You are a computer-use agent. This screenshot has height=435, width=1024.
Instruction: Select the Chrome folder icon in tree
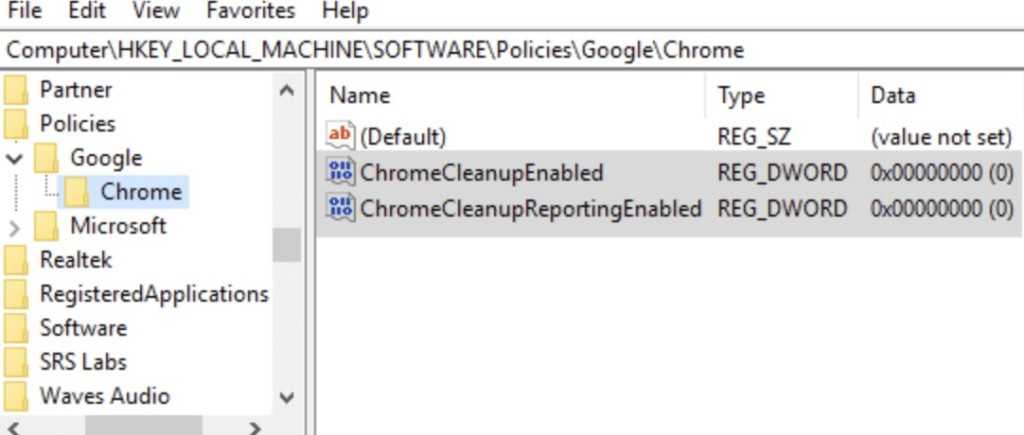pos(77,192)
